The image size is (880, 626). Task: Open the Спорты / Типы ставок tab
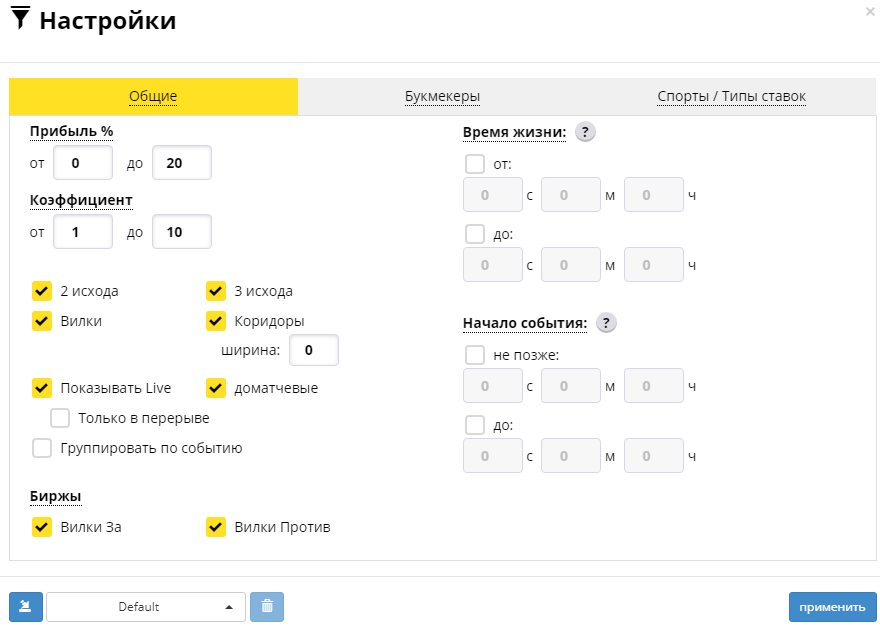[x=731, y=97]
